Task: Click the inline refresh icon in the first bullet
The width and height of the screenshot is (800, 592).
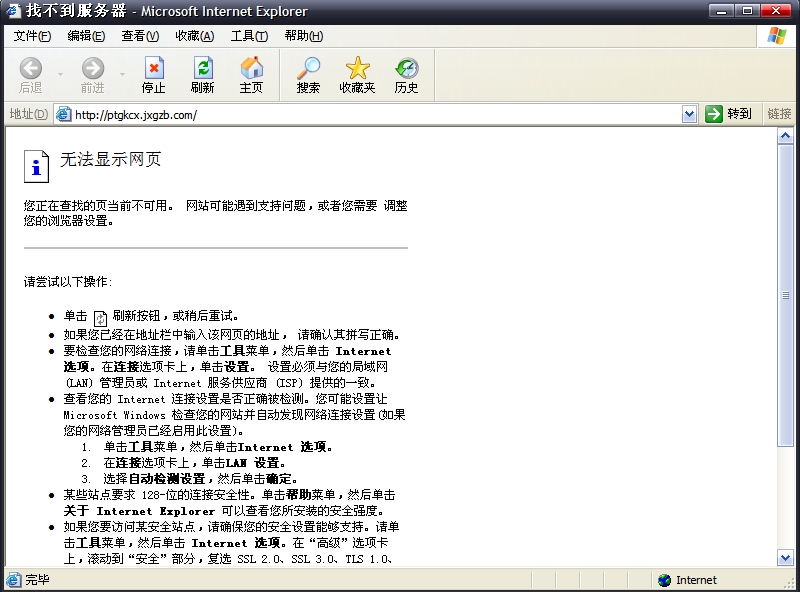Action: (x=100, y=318)
